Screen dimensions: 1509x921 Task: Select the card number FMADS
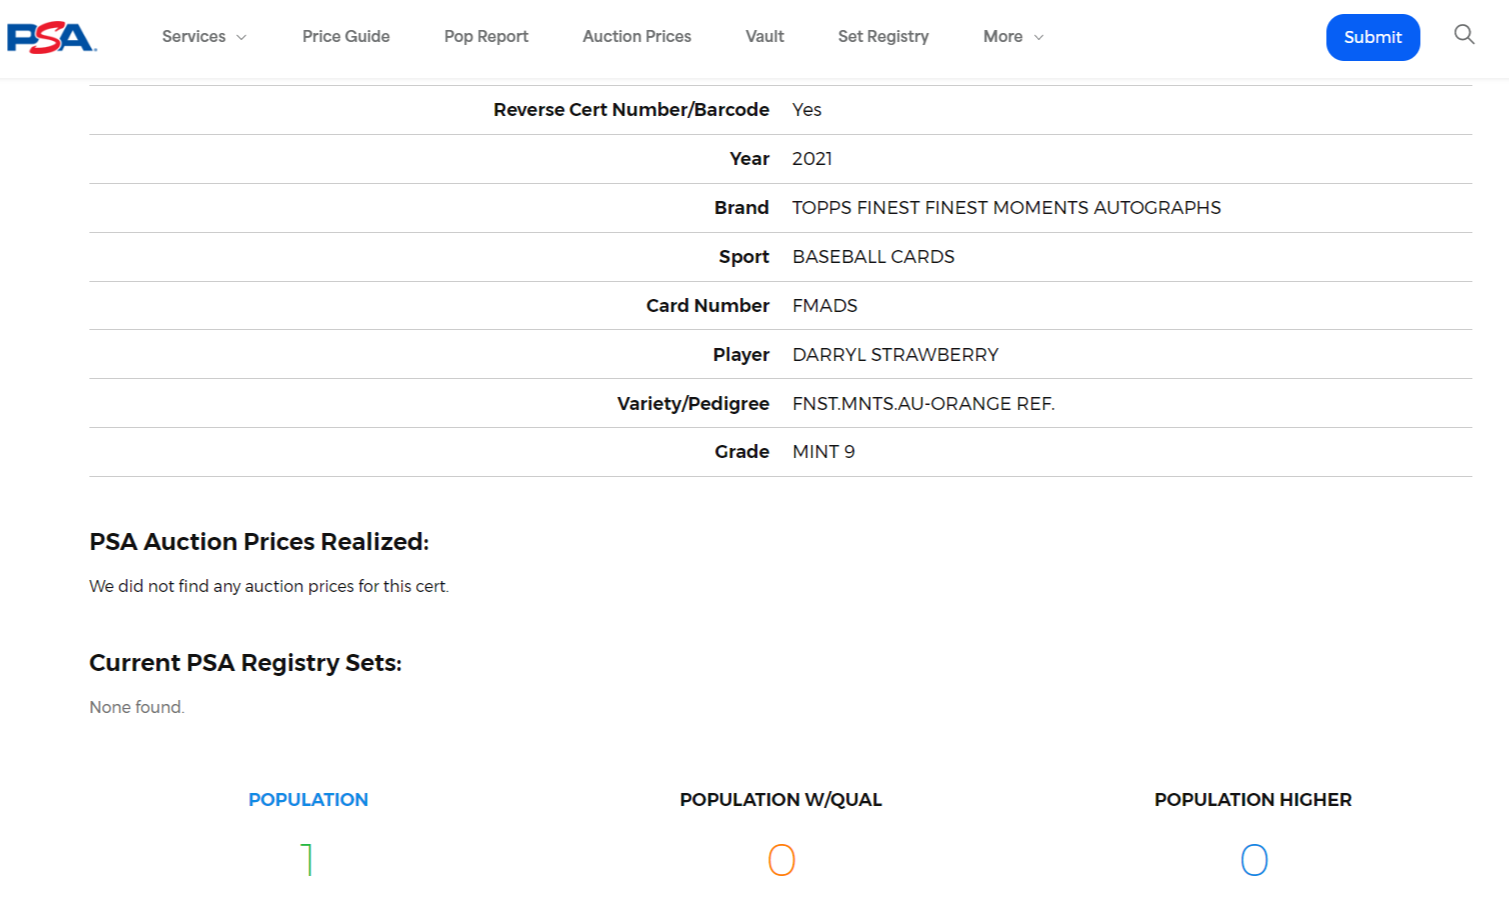[x=825, y=306]
